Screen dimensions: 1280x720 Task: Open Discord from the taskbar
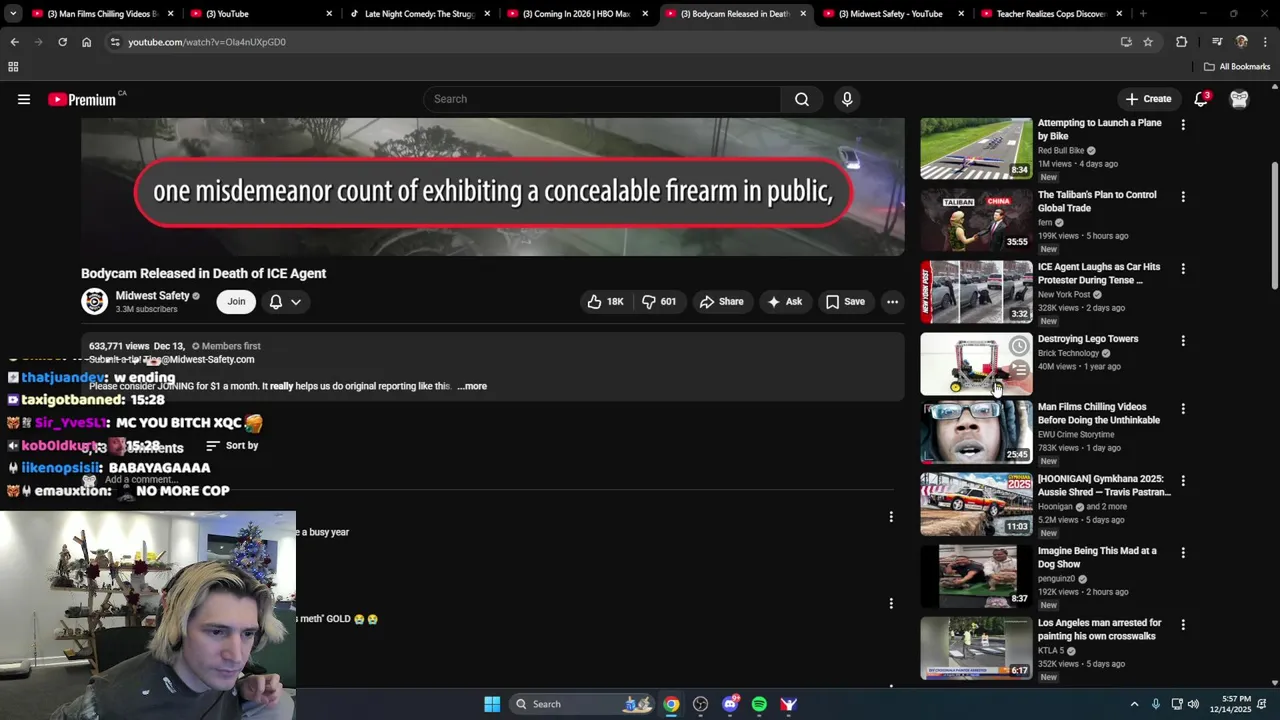point(730,704)
